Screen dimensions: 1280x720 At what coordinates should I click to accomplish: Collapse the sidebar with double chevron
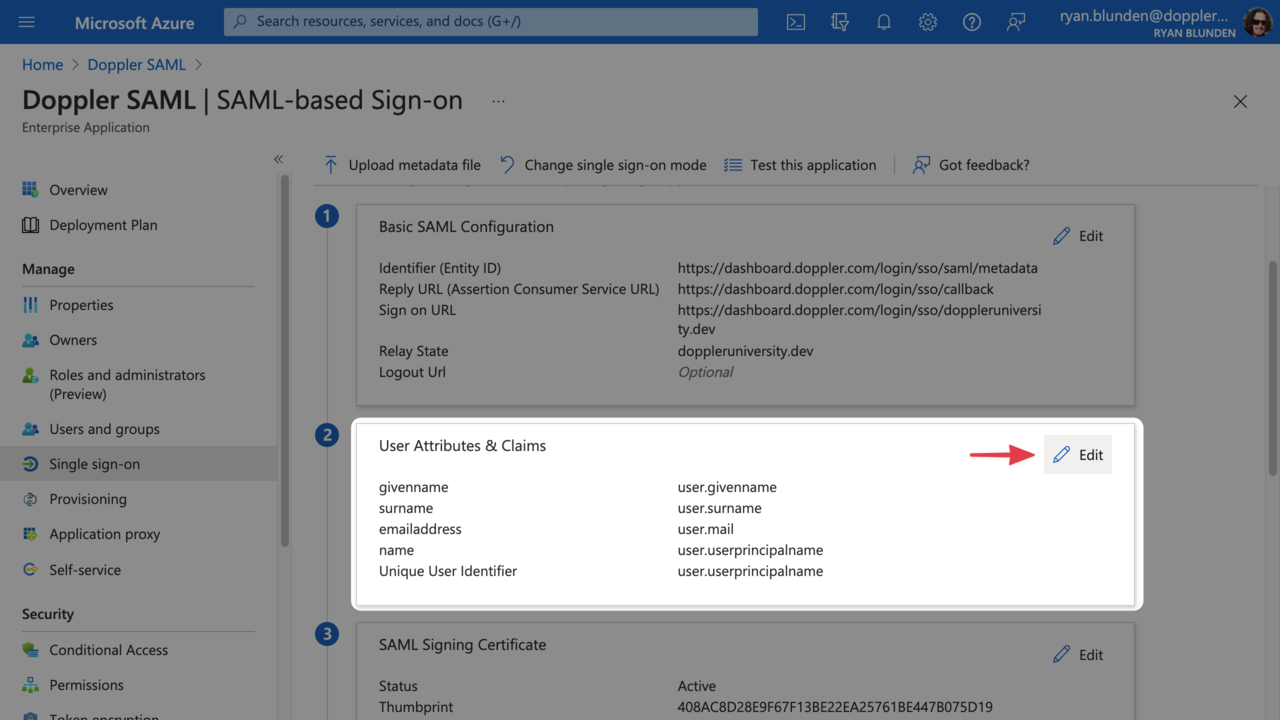pyautogui.click(x=278, y=159)
